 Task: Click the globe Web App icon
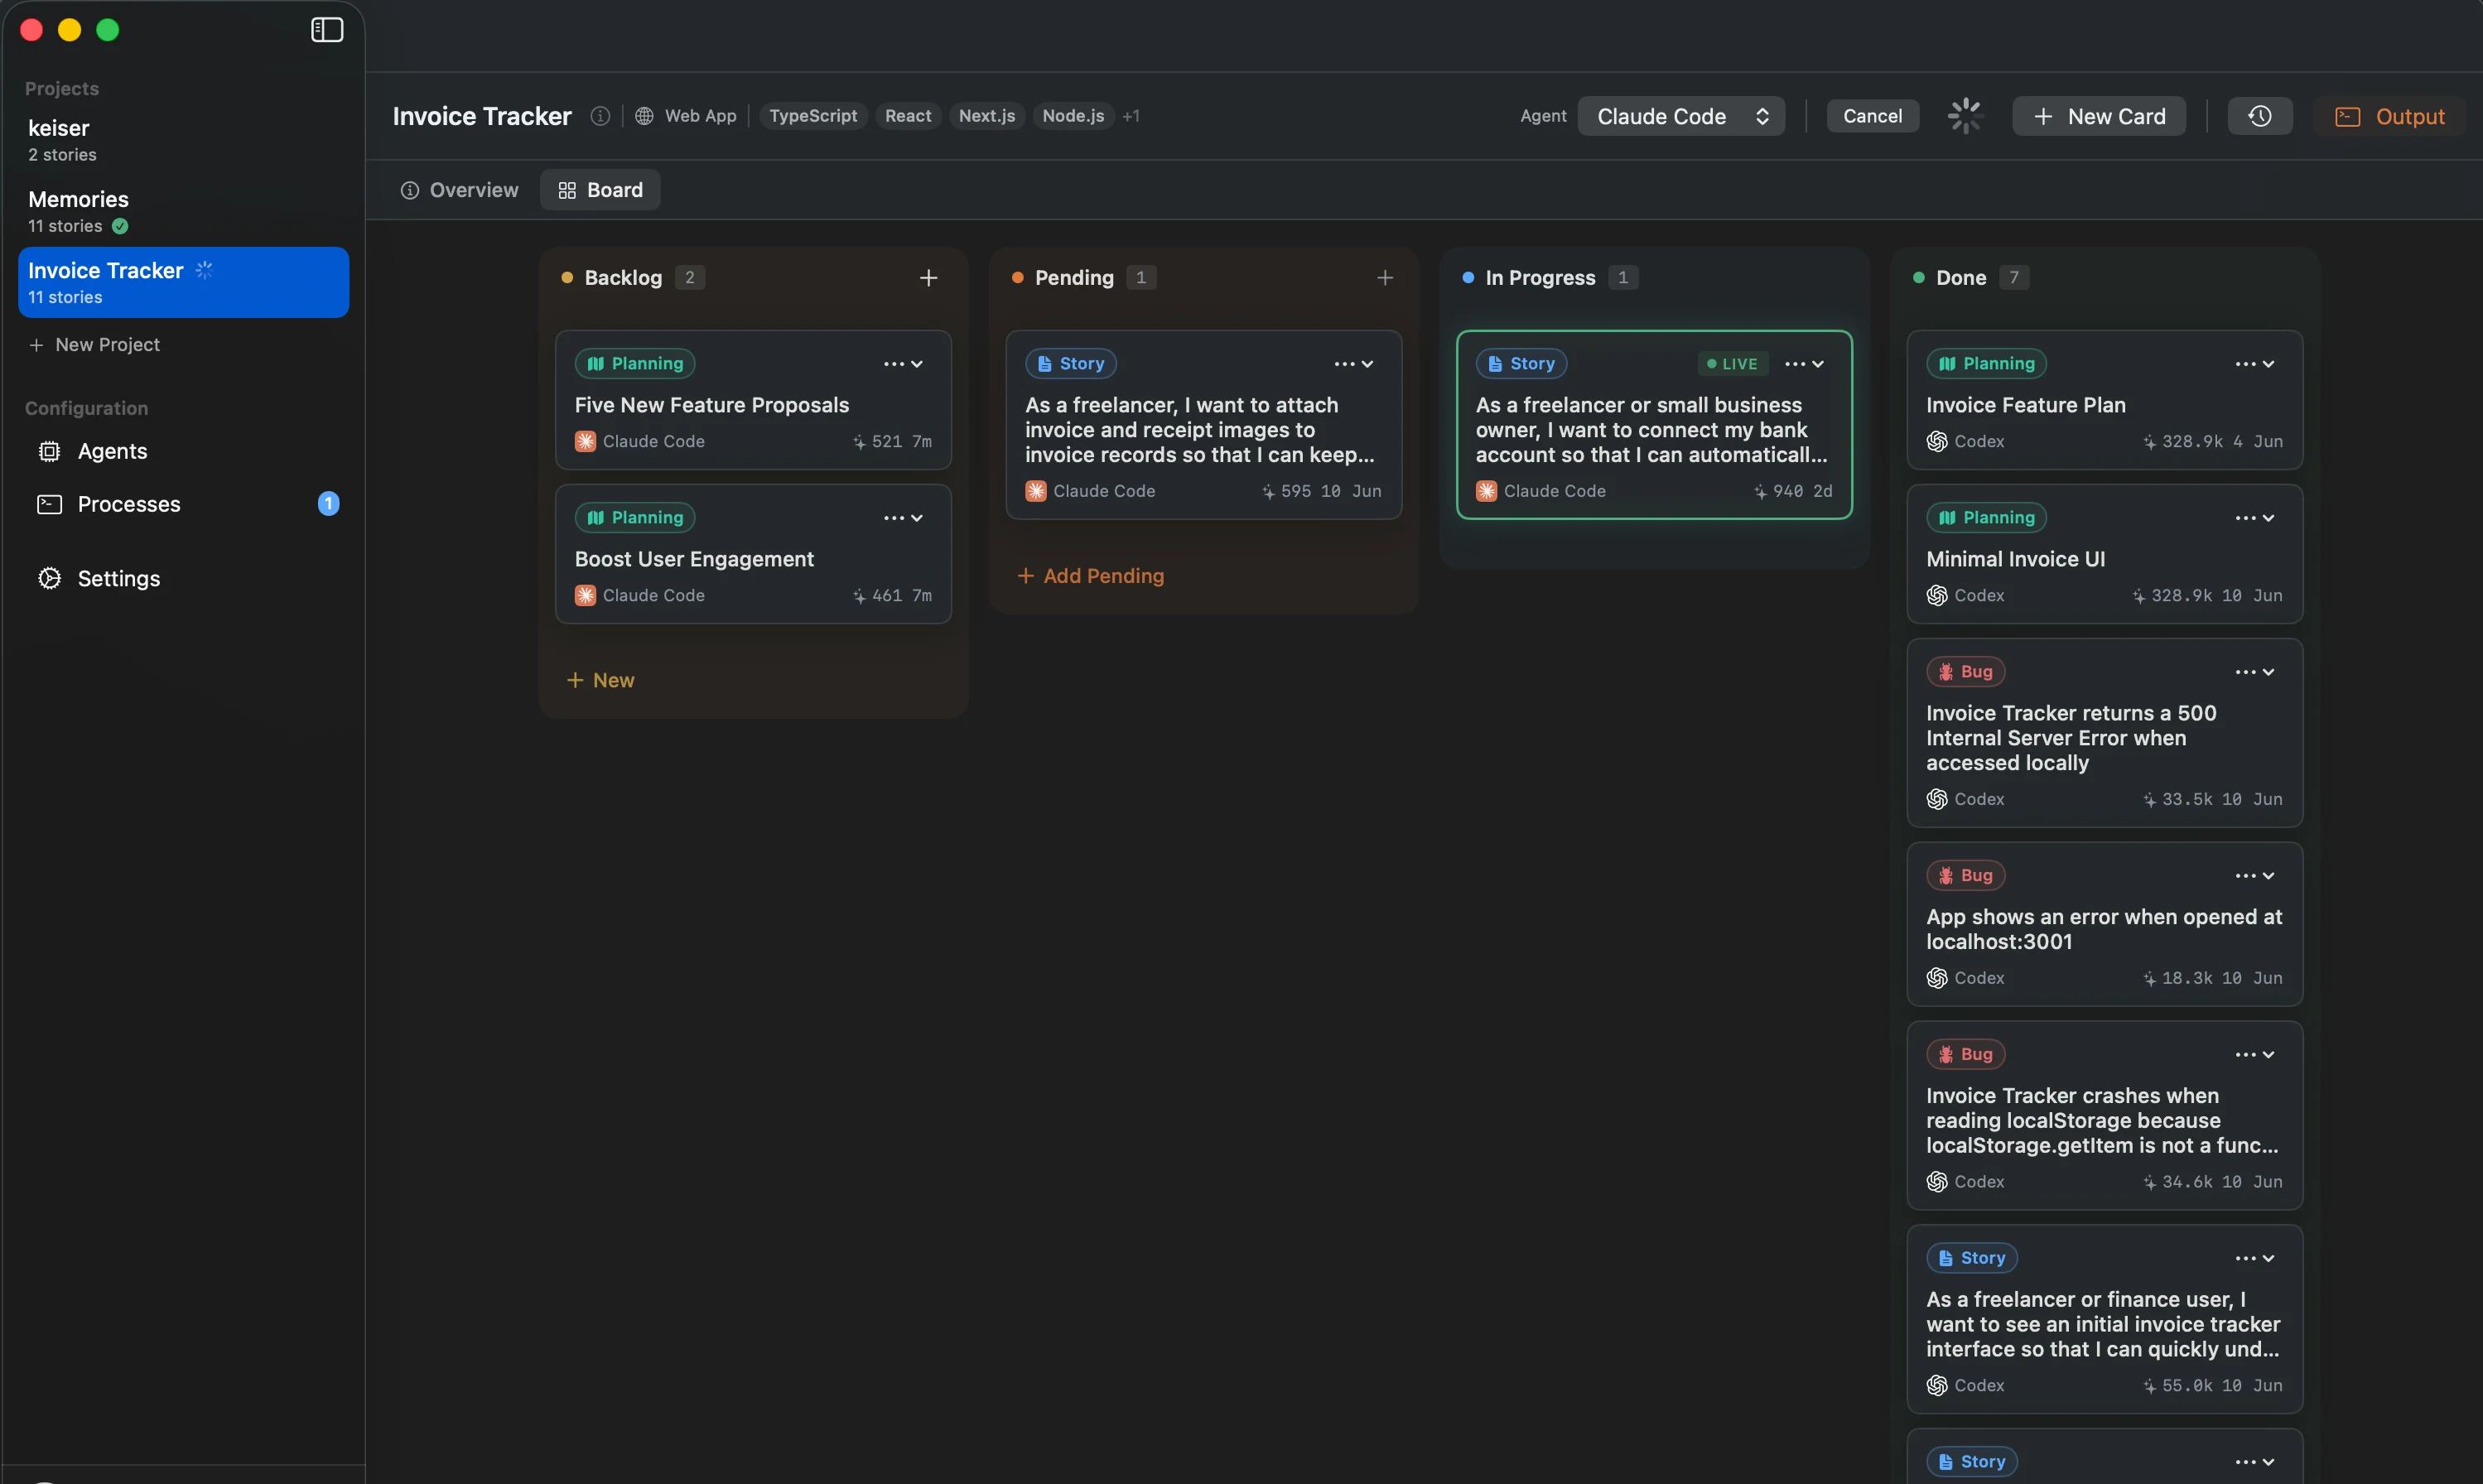click(644, 116)
